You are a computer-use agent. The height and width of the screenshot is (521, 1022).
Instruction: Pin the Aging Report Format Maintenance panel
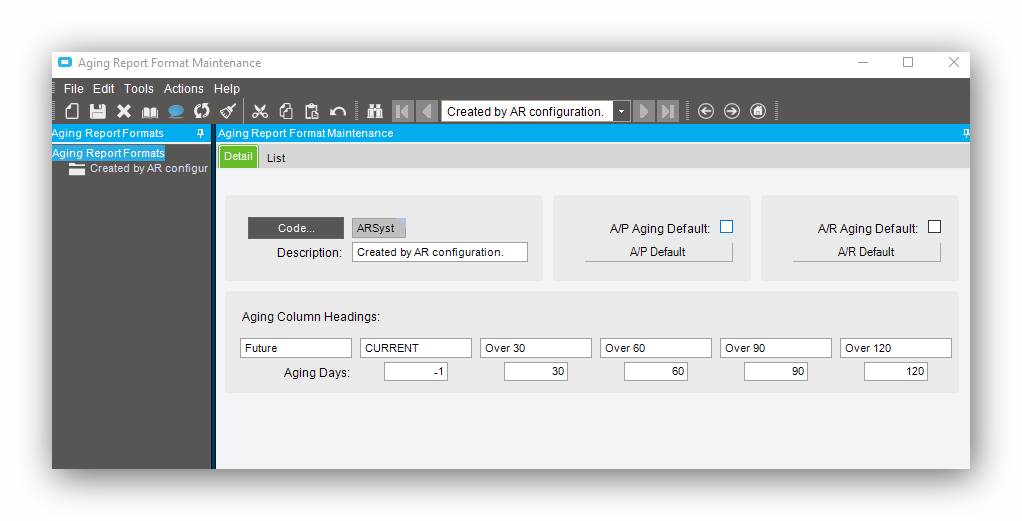click(965, 133)
